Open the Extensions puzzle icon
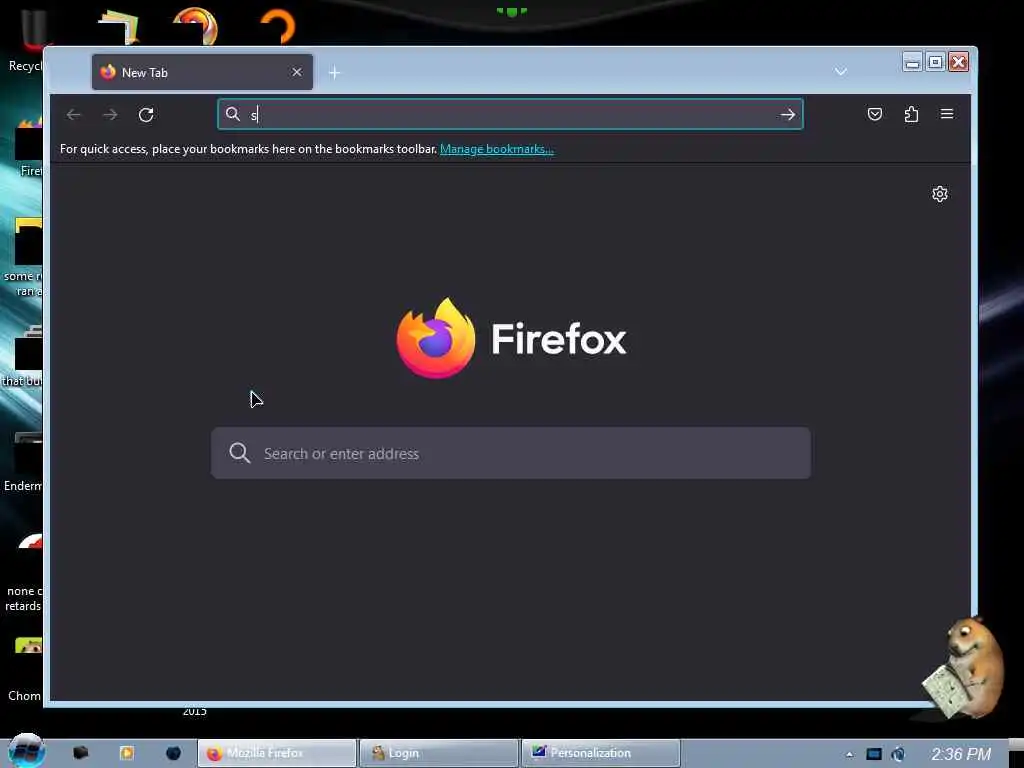 [x=911, y=114]
